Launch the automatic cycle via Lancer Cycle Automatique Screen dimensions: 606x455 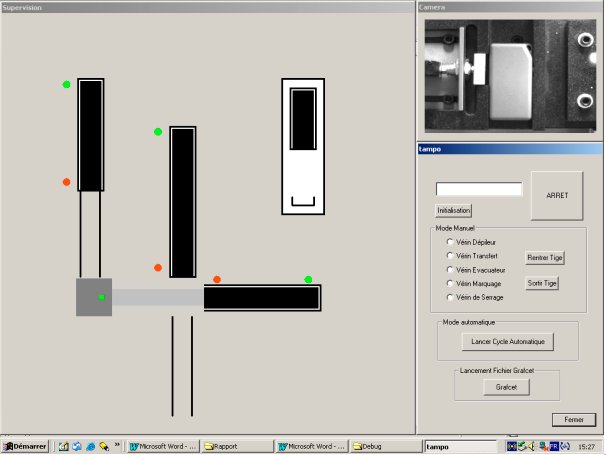[507, 342]
